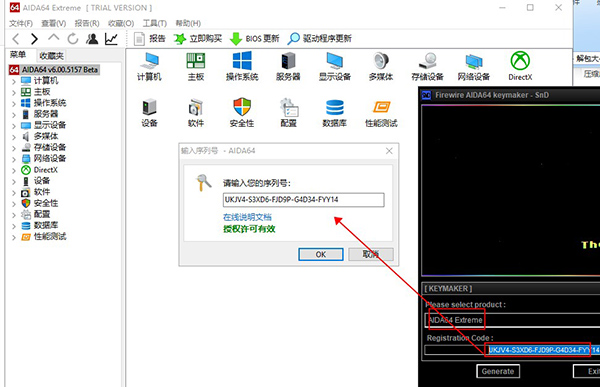Image resolution: width=600 pixels, height=387 pixels.
Task: Open the 计算机 (Computer) category icon
Action: coord(149,67)
